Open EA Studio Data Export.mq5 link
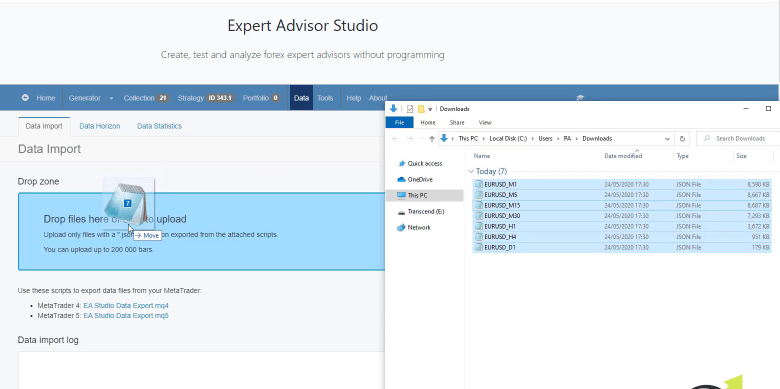This screenshot has height=389, width=780. point(126,315)
